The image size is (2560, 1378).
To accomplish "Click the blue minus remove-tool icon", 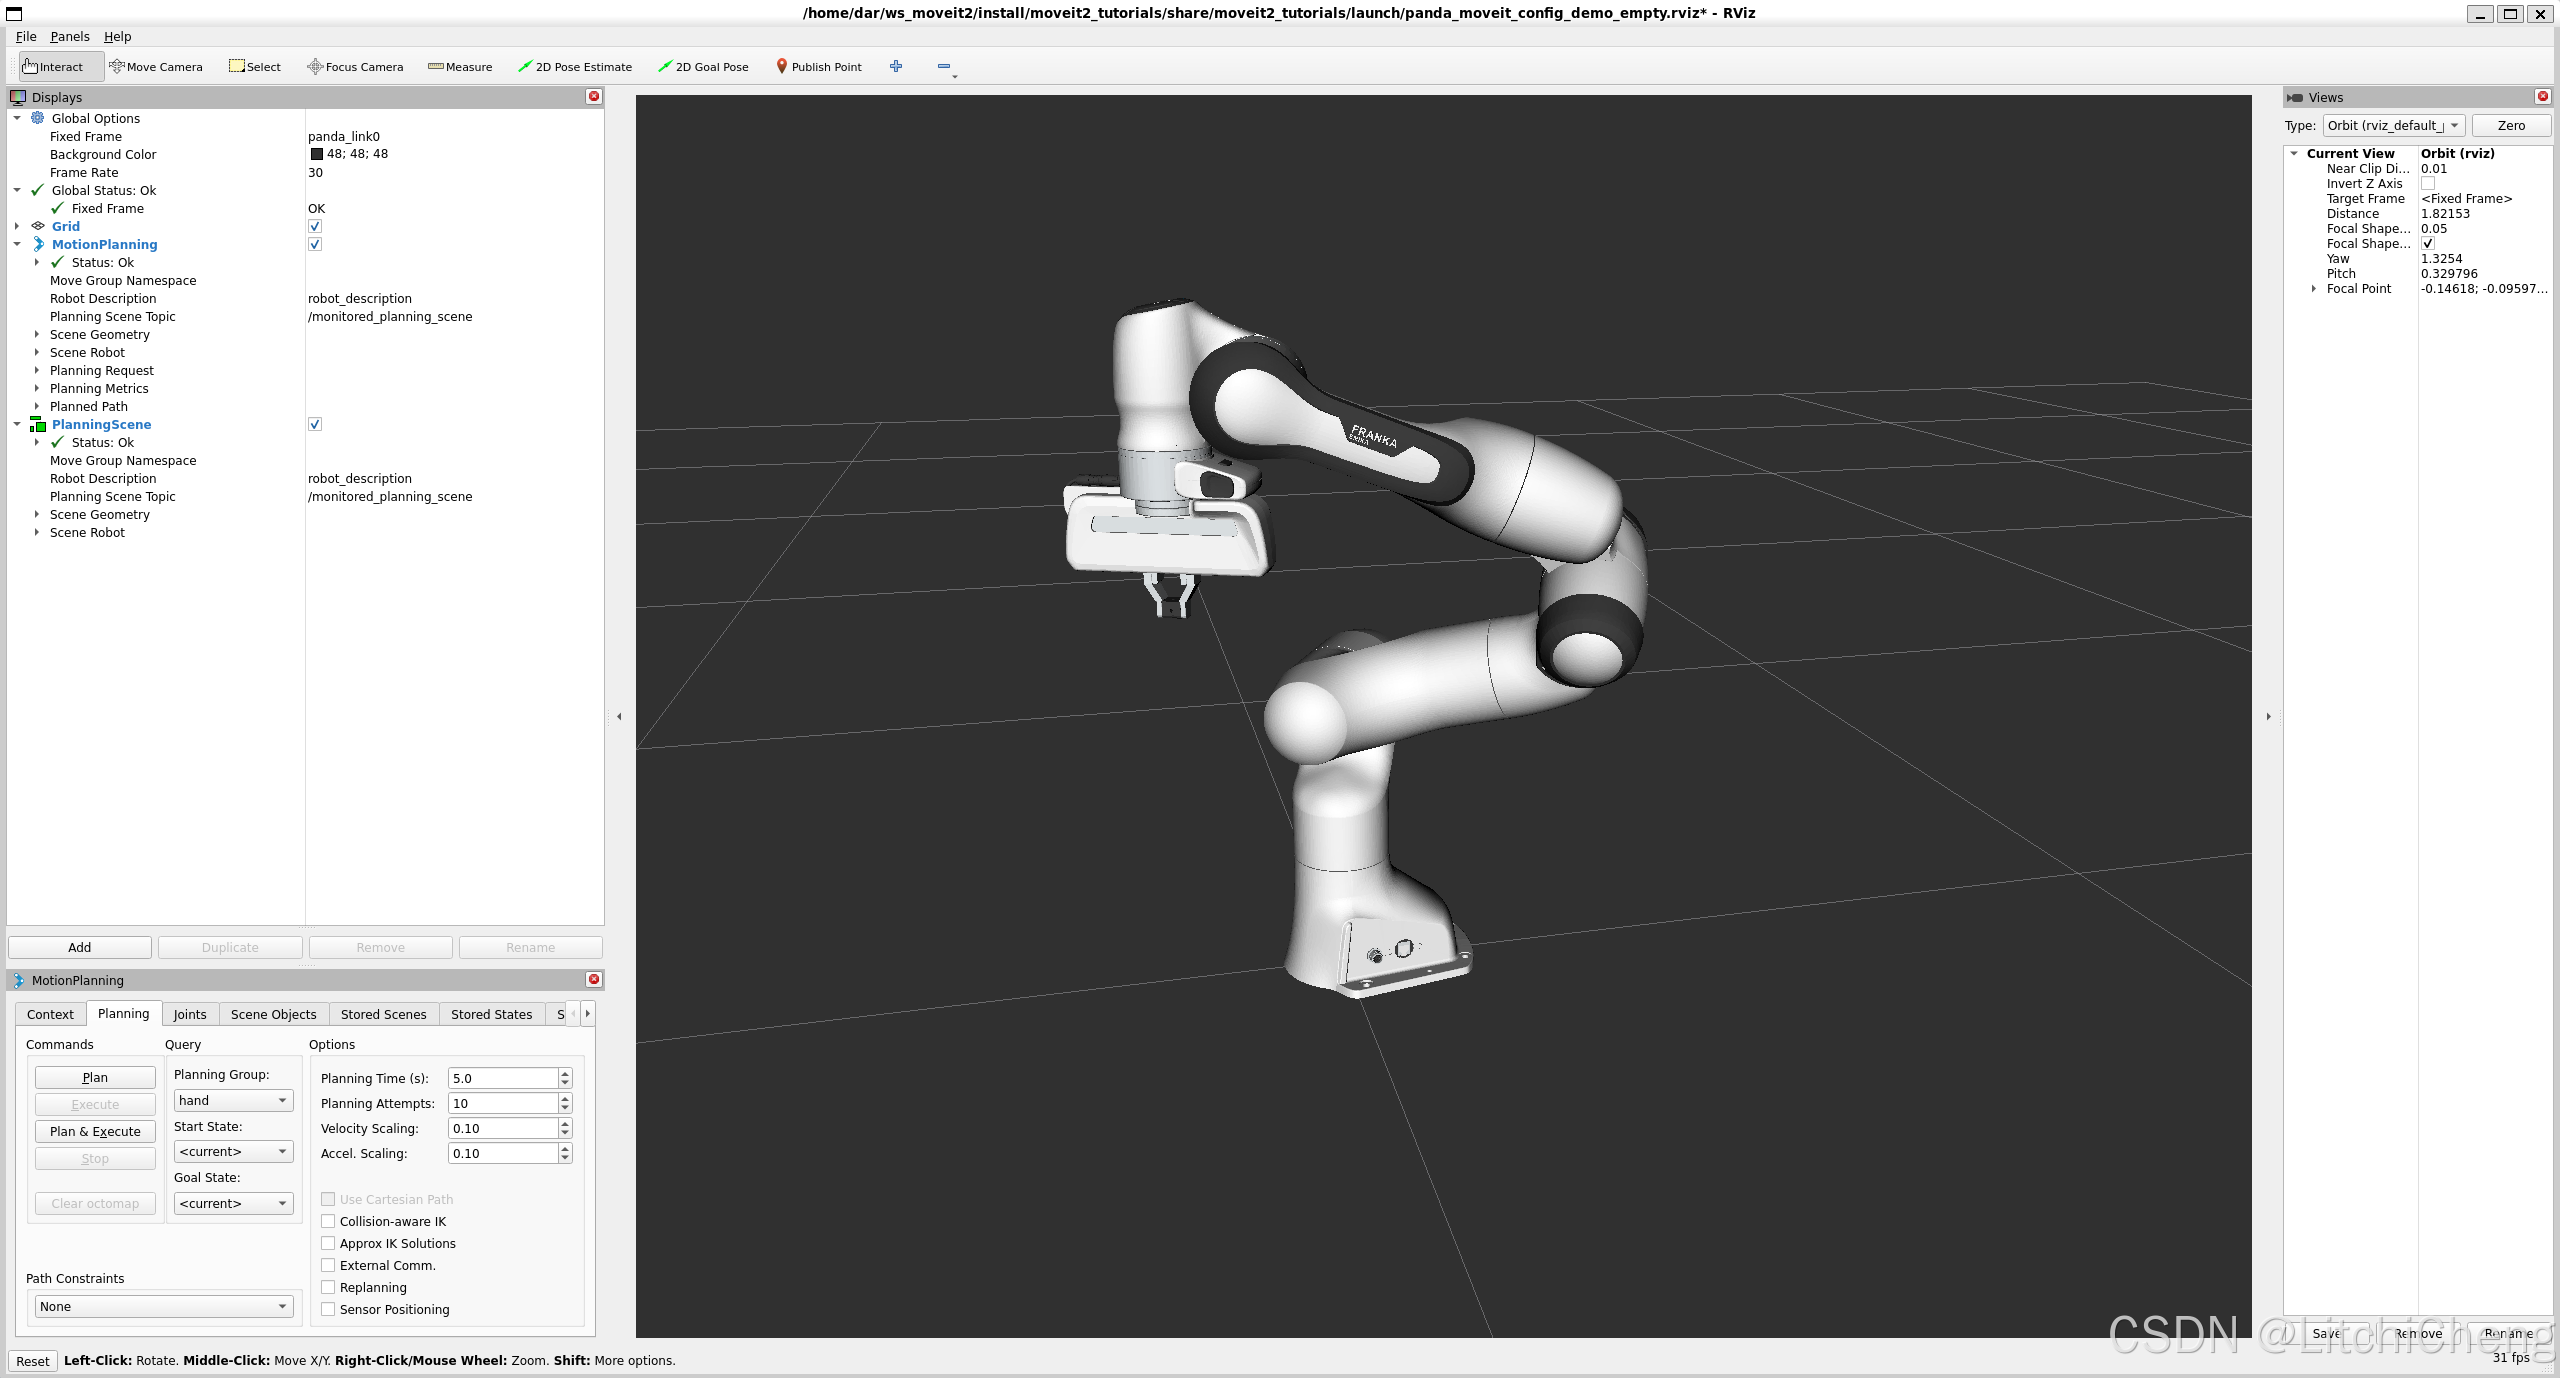I will [x=943, y=66].
